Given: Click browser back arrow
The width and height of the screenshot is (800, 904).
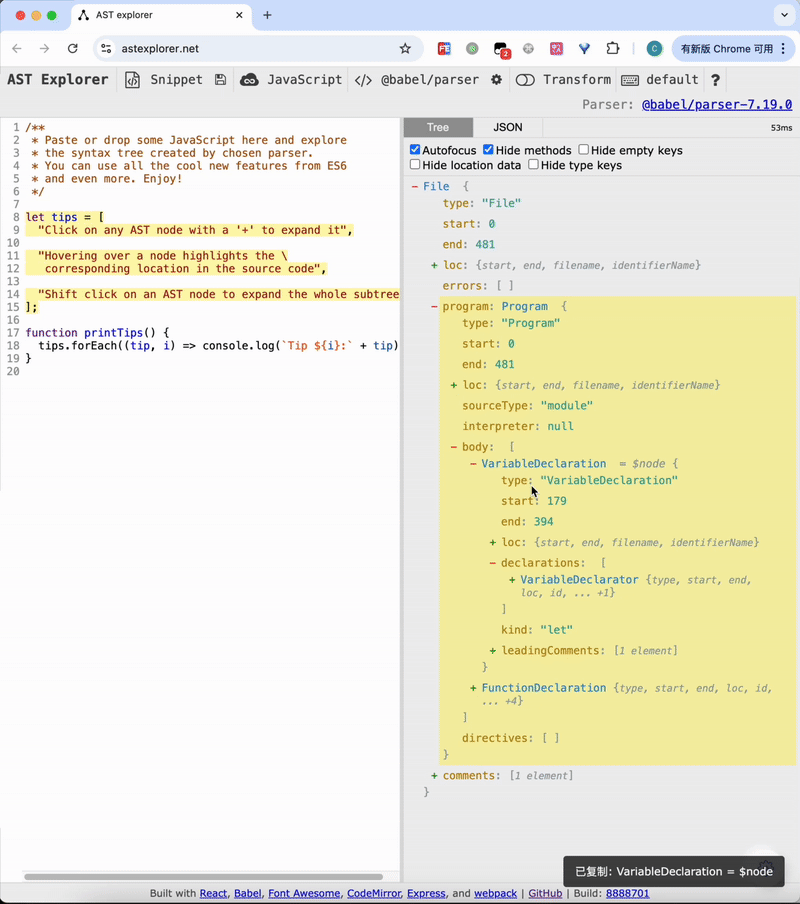Looking at the screenshot, I should pyautogui.click(x=17, y=48).
